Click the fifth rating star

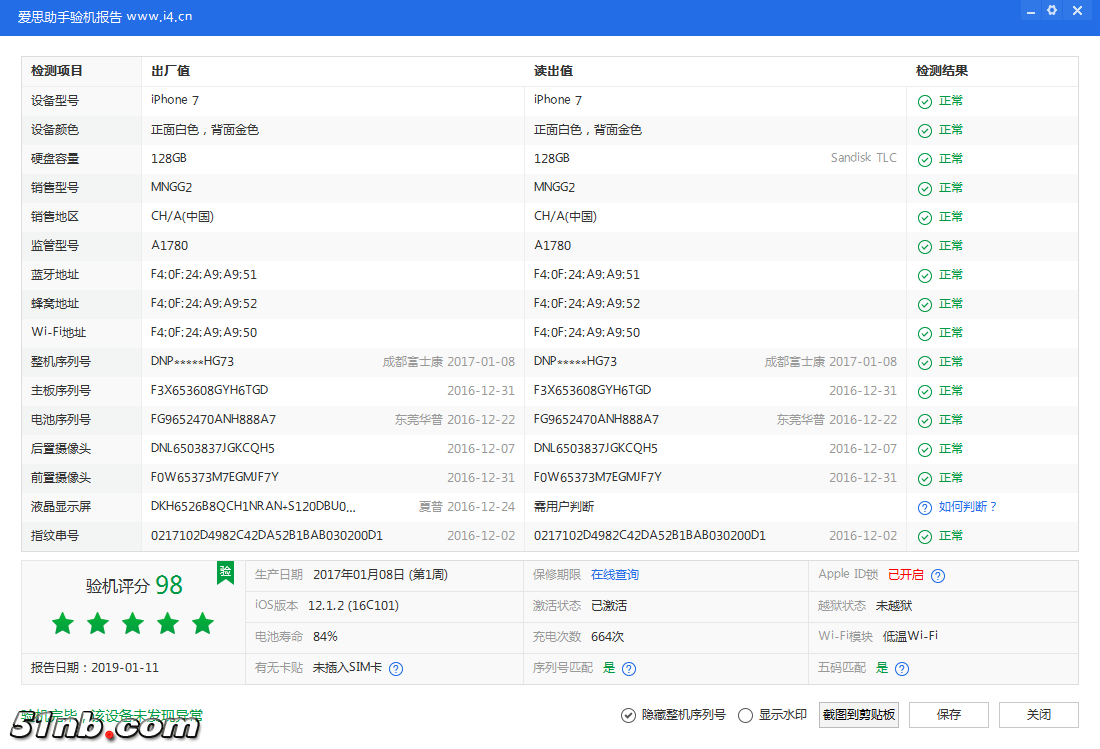click(203, 623)
